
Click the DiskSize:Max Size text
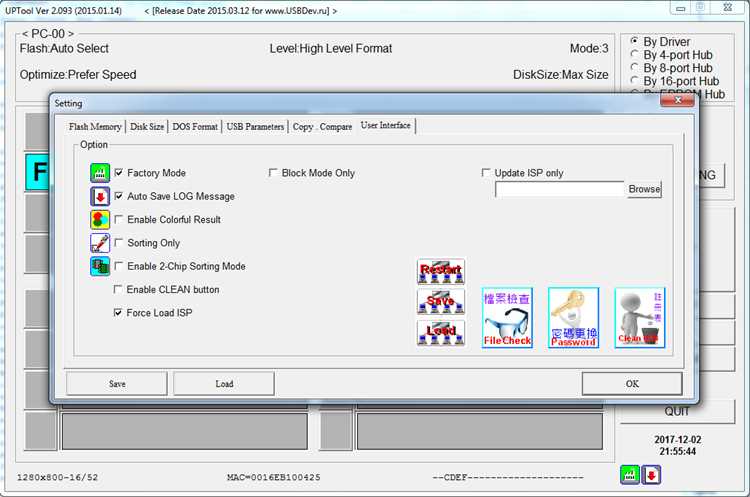[x=561, y=75]
